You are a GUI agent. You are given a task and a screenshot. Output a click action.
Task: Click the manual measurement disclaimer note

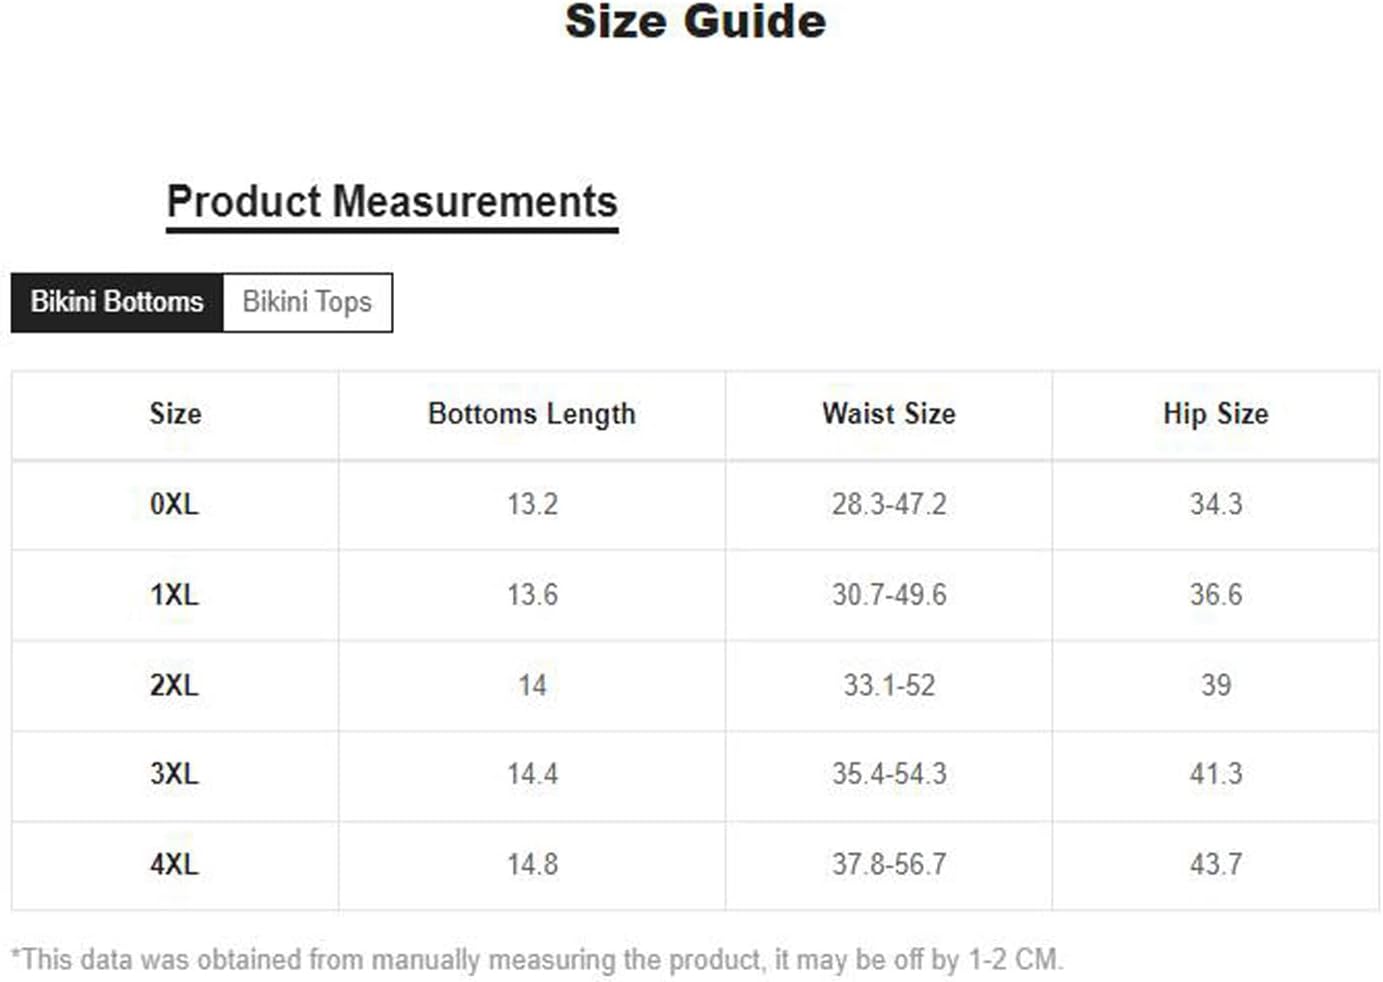[537, 960]
